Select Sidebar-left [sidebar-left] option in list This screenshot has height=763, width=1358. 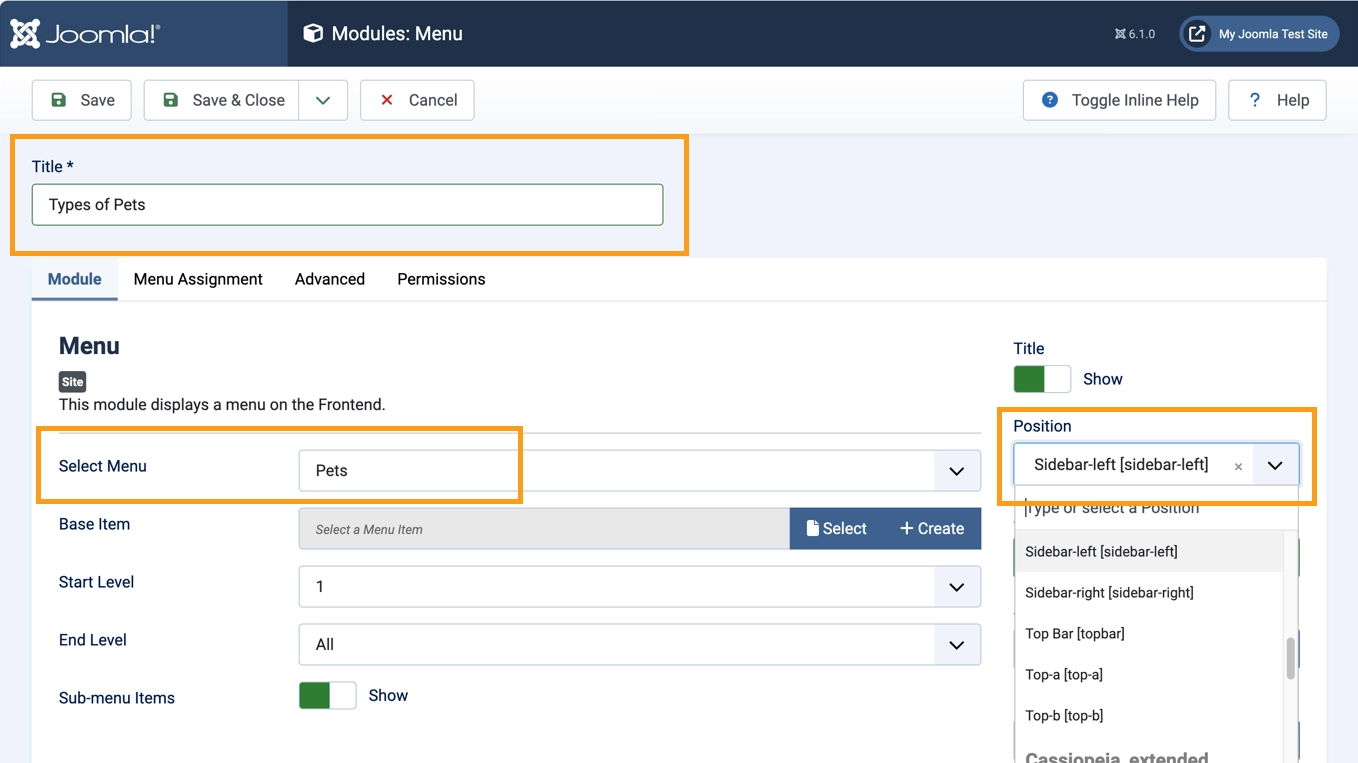1149,551
